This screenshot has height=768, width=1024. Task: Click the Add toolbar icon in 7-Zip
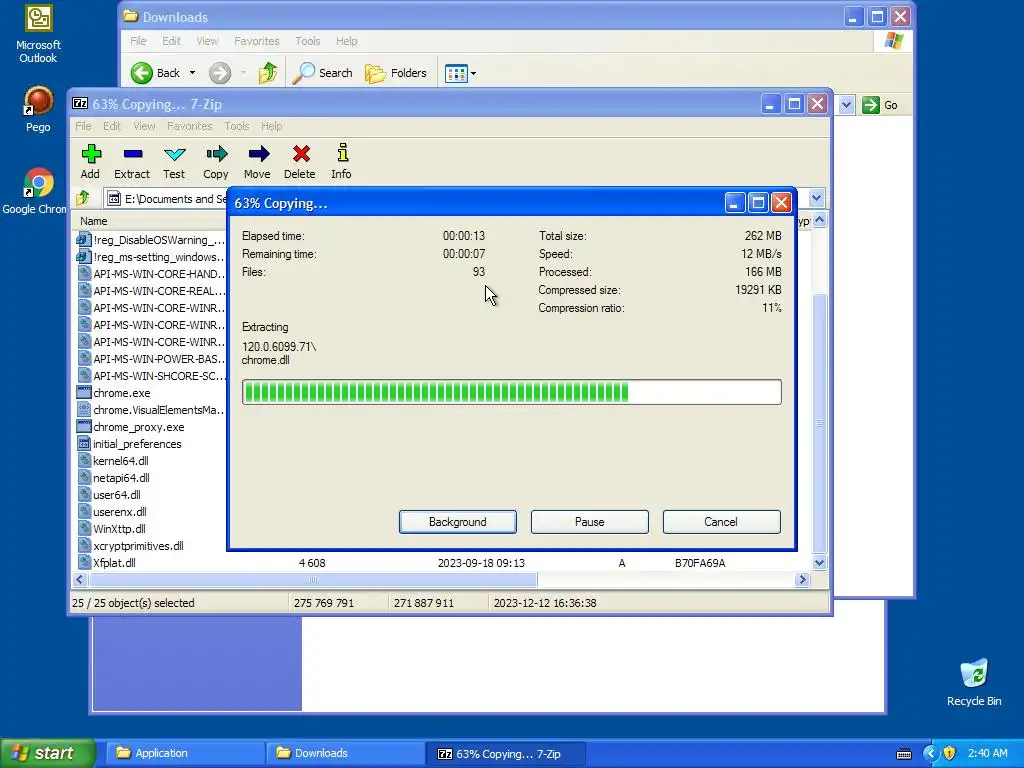(x=91, y=161)
